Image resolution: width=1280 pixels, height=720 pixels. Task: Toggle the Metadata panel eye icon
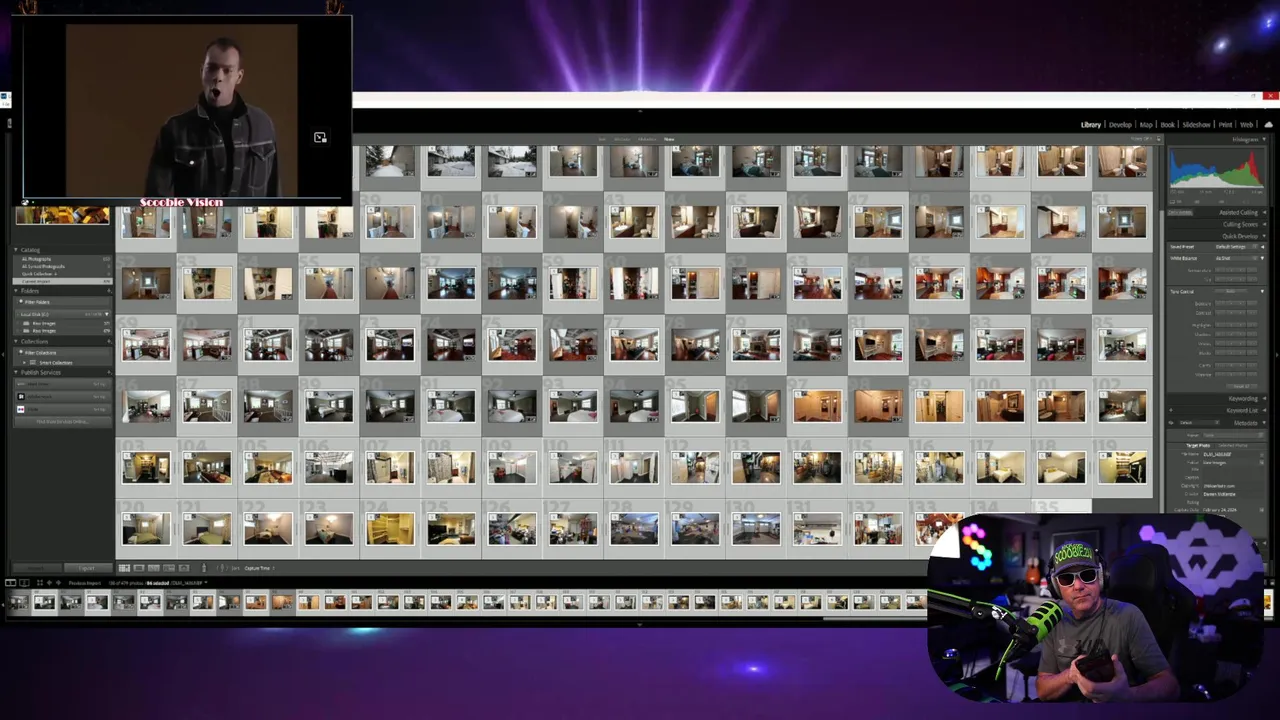[x=1171, y=422]
